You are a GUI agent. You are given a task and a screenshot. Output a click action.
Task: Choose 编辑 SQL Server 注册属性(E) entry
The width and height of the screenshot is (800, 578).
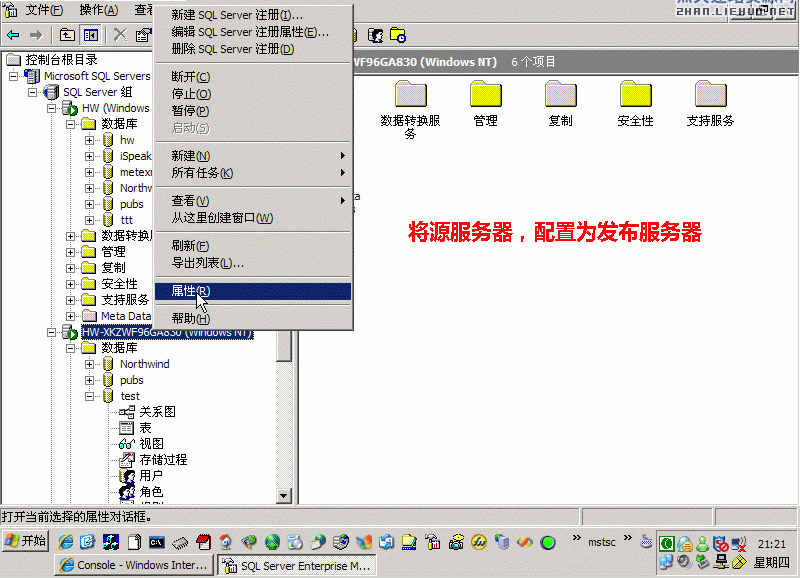point(253,32)
